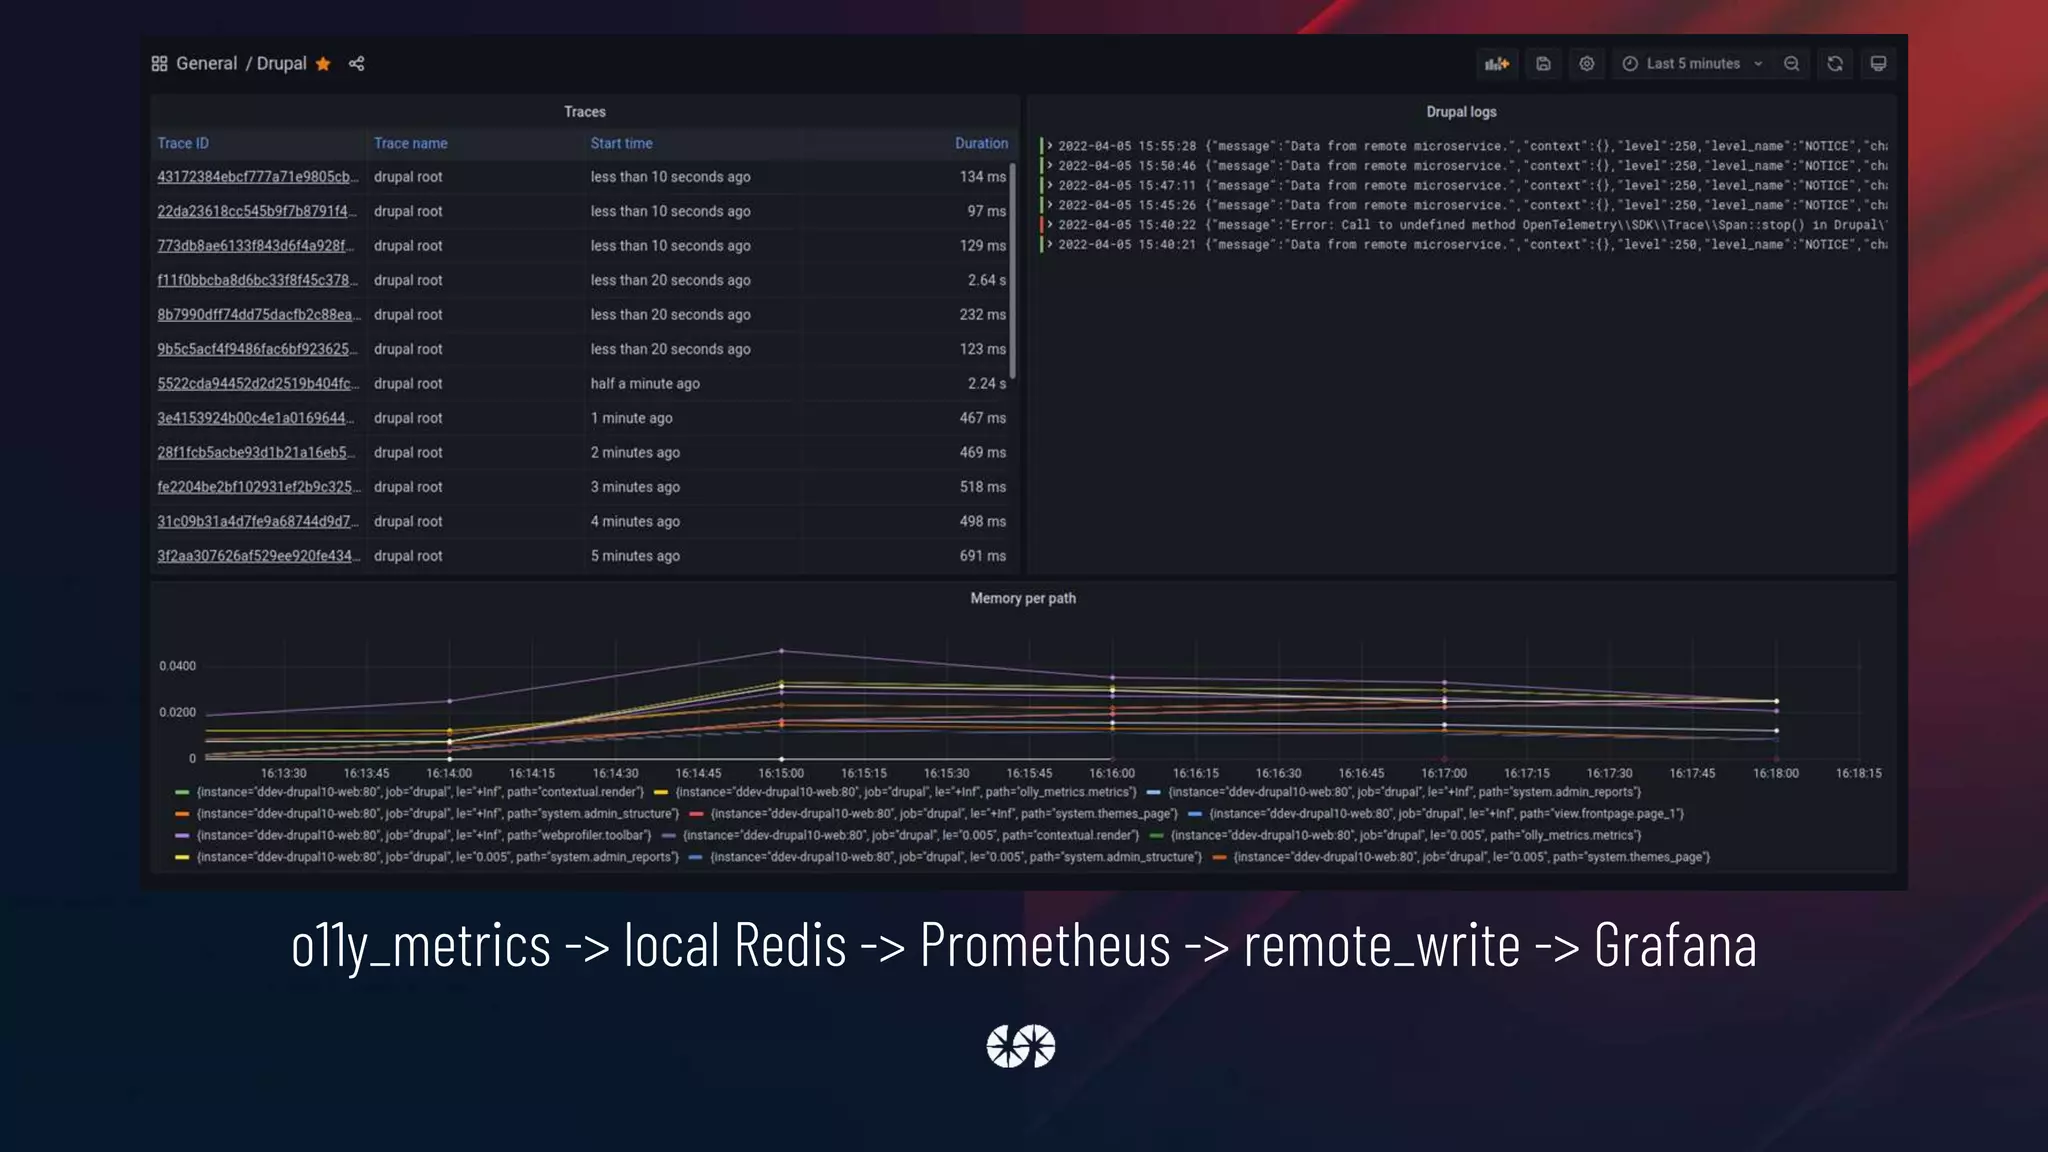Click the 691 ms duration cell

pyautogui.click(x=983, y=556)
